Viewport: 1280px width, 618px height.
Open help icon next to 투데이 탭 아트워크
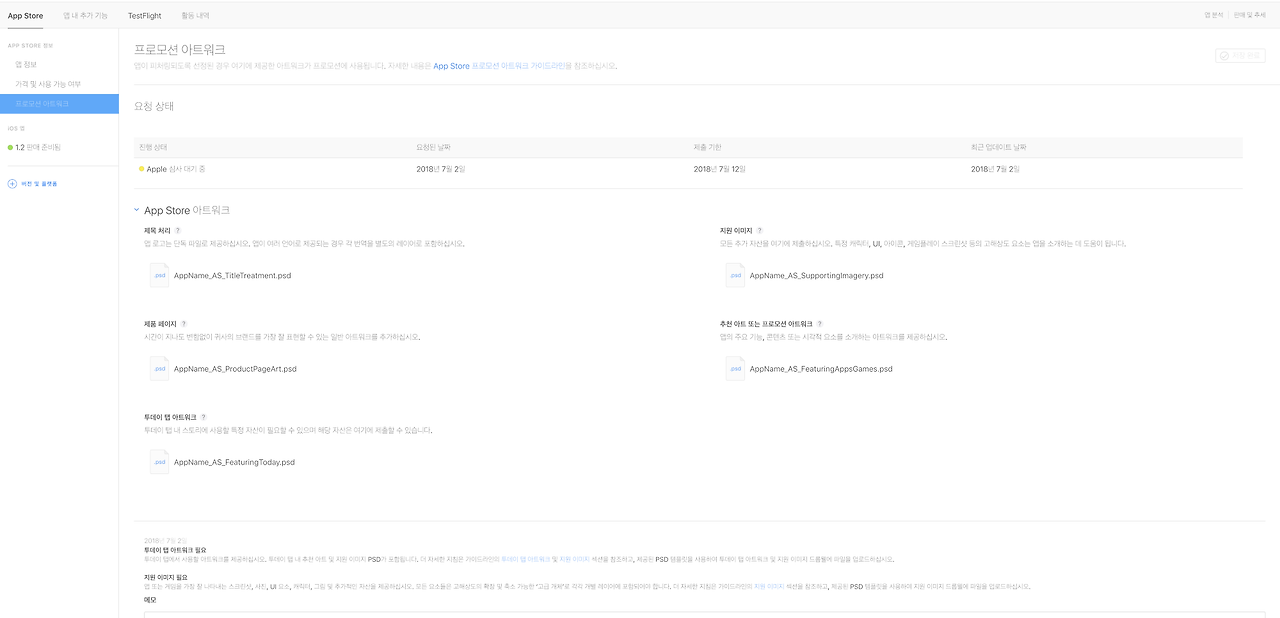[203, 417]
